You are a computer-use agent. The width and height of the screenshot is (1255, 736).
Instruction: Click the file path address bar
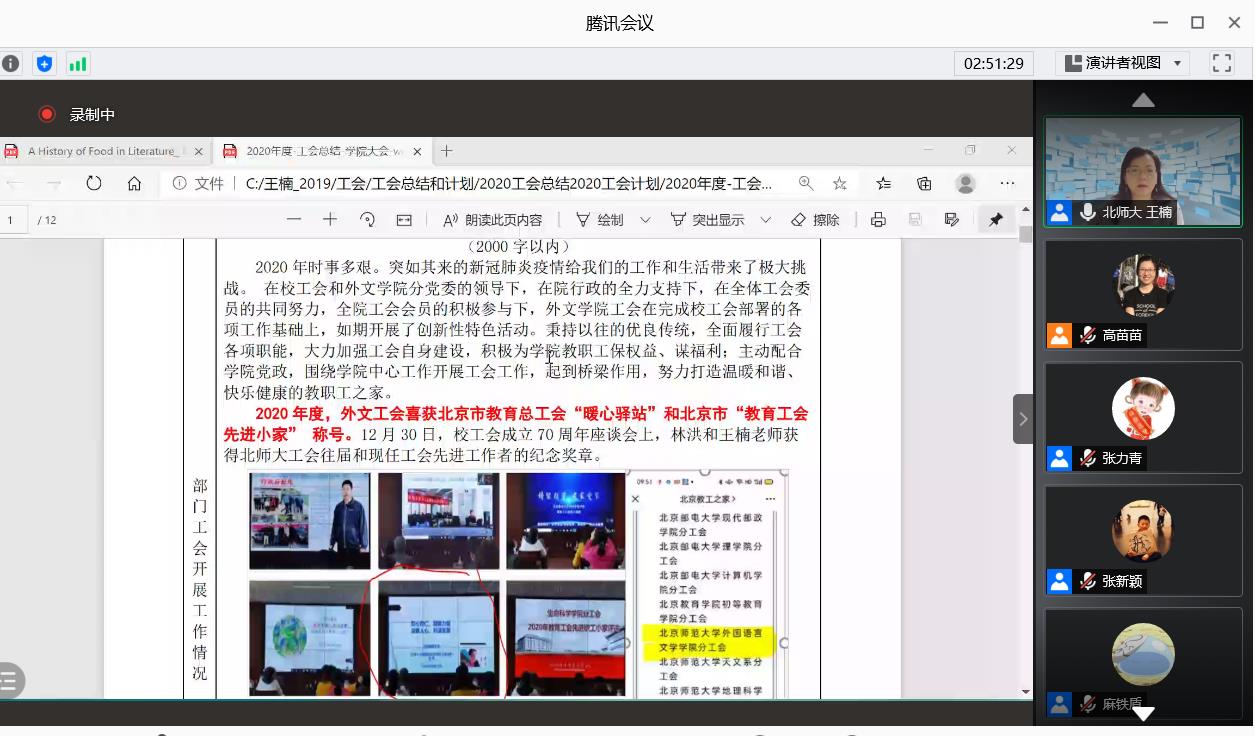[x=508, y=183]
